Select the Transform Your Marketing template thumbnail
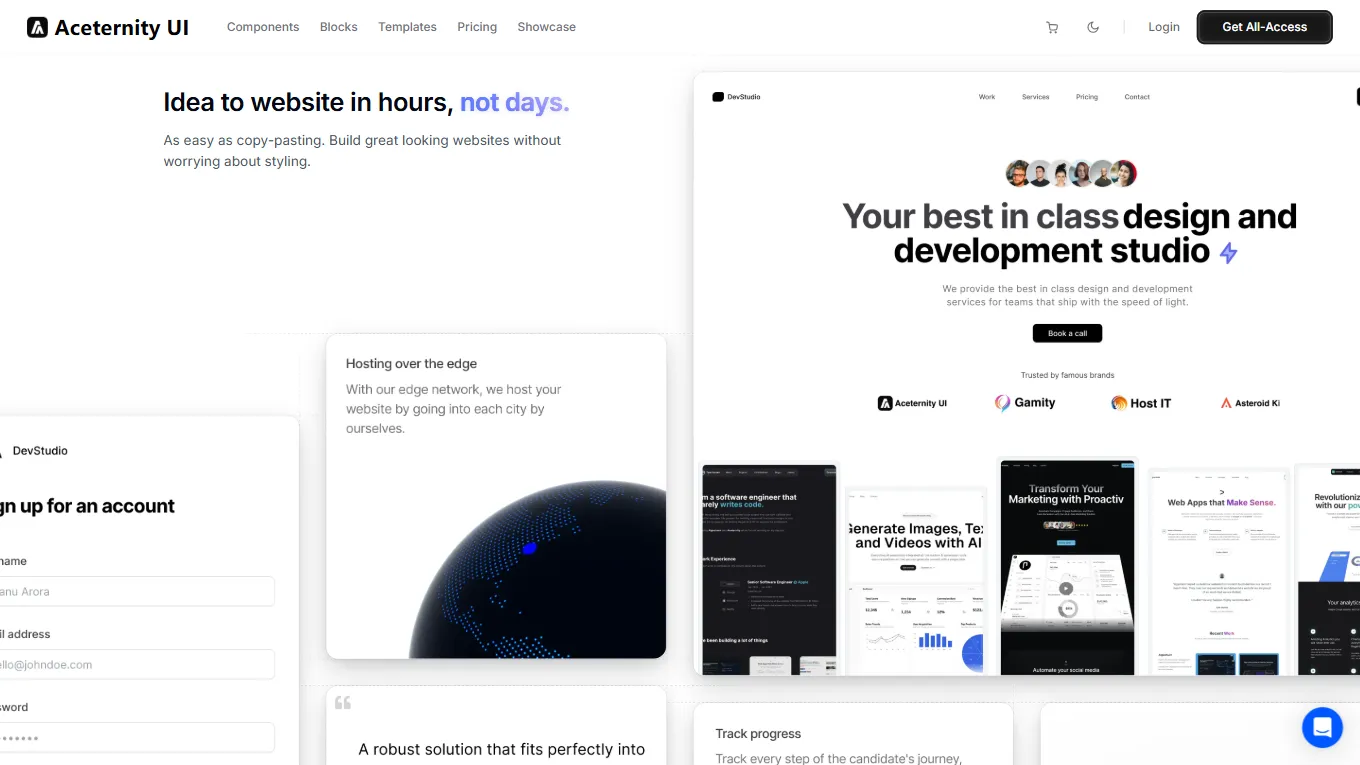Image resolution: width=1360 pixels, height=765 pixels. point(1067,567)
